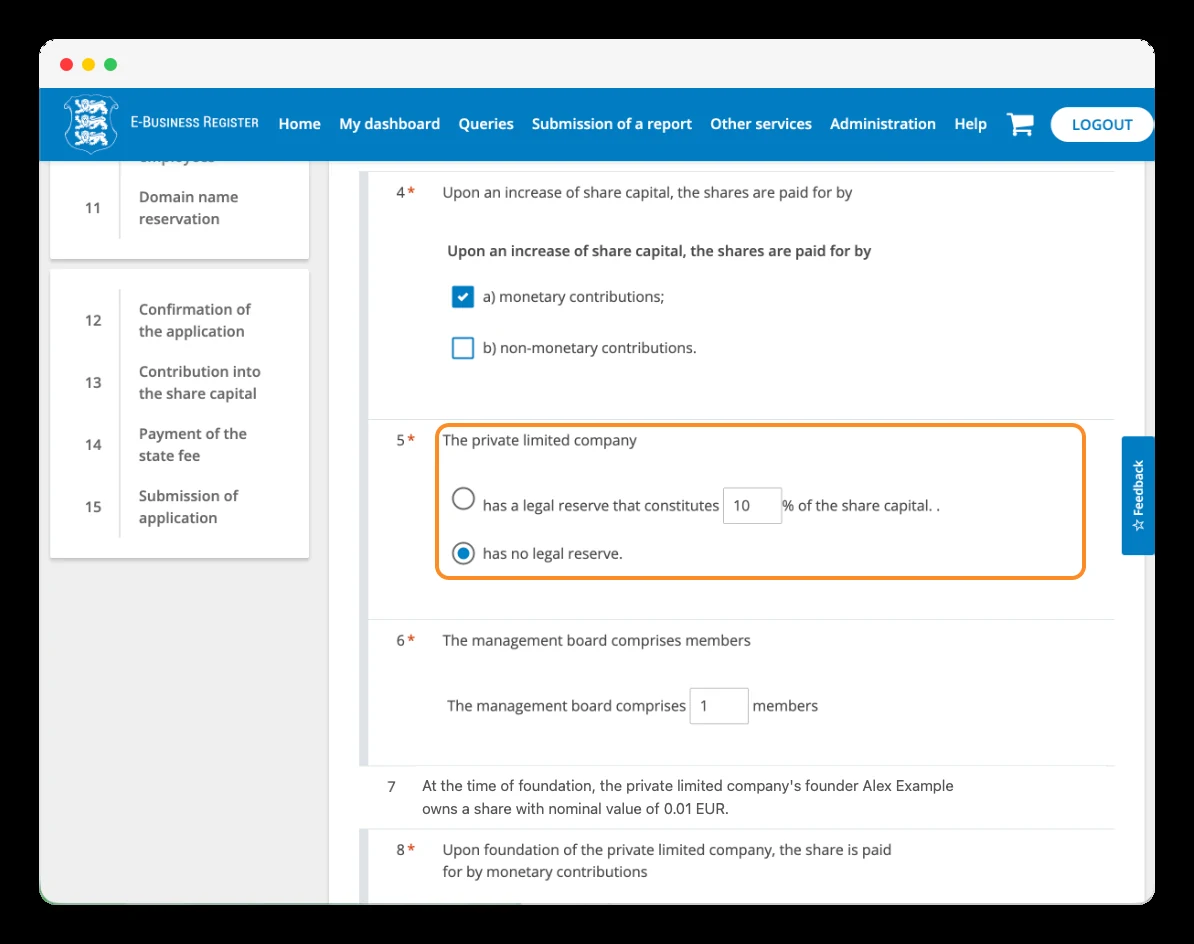
Task: Open the Queries menu
Action: [486, 124]
